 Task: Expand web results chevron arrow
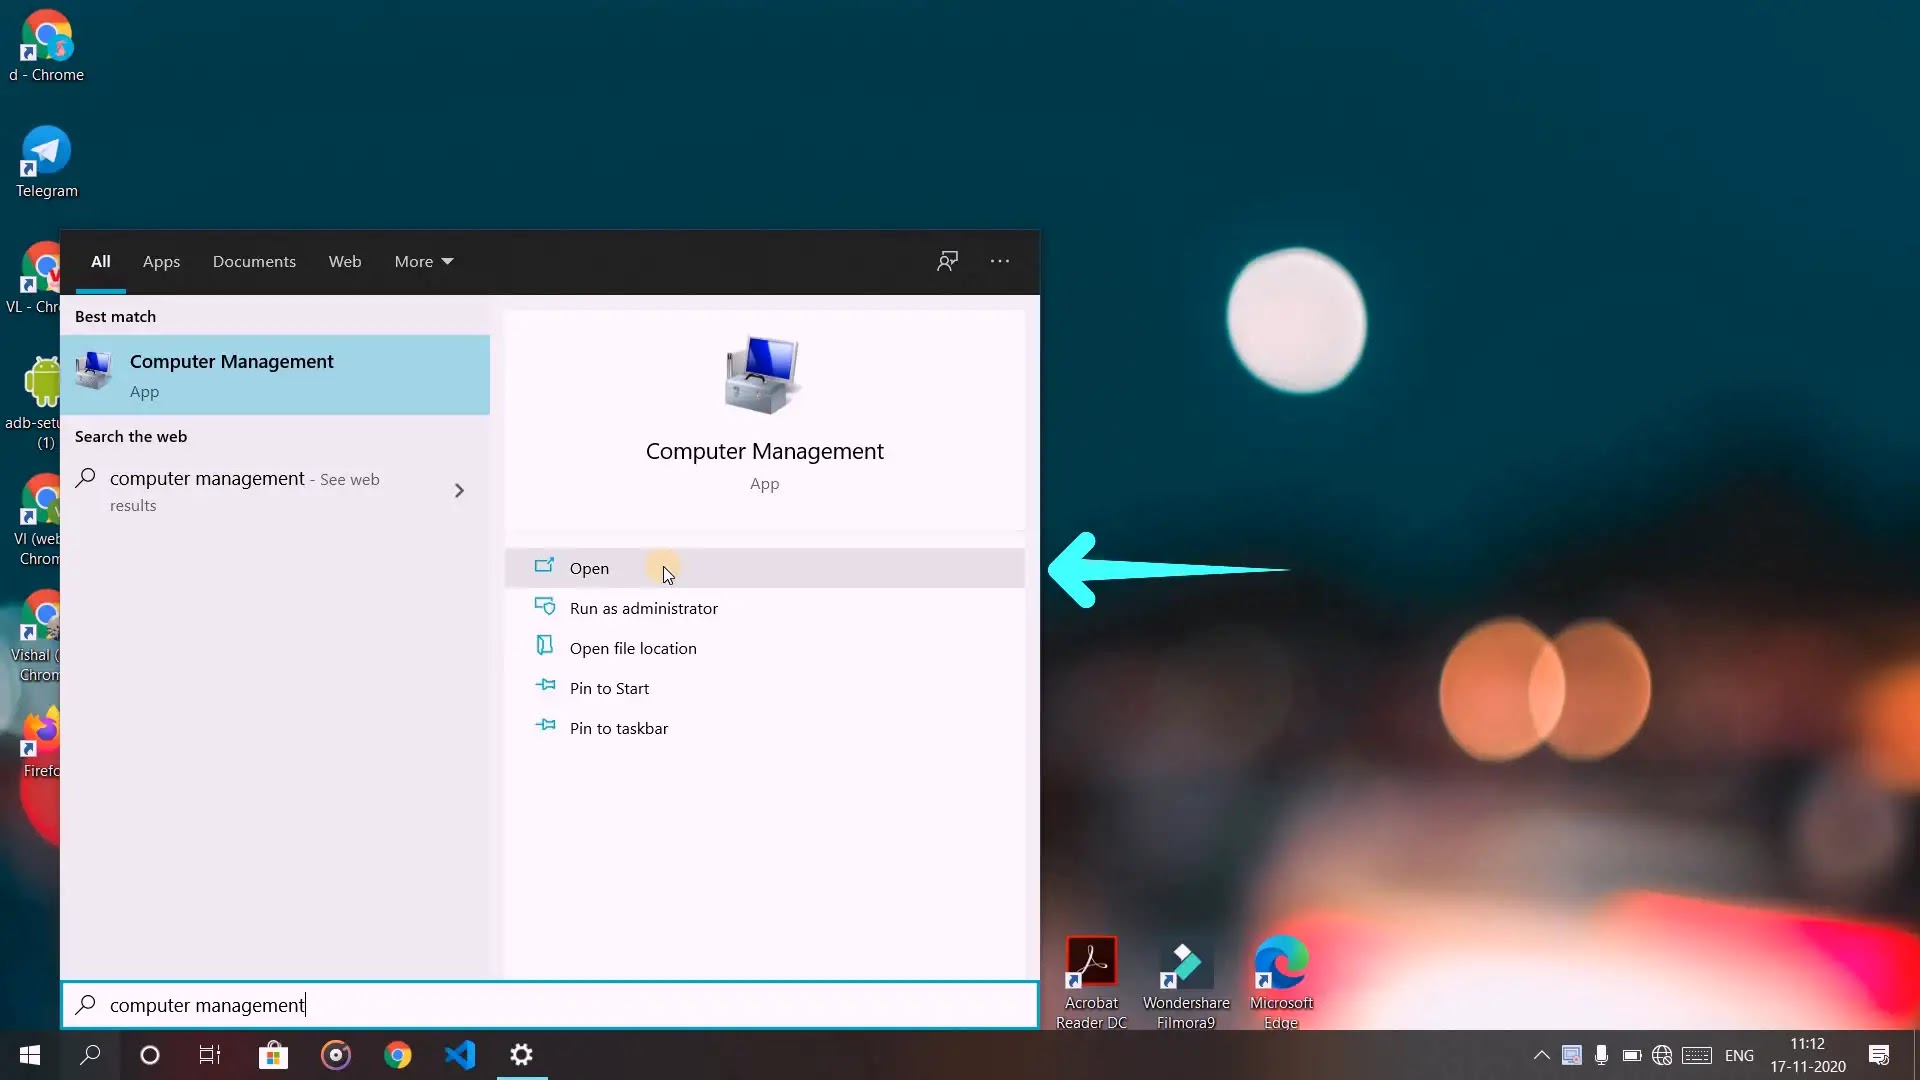click(x=459, y=490)
